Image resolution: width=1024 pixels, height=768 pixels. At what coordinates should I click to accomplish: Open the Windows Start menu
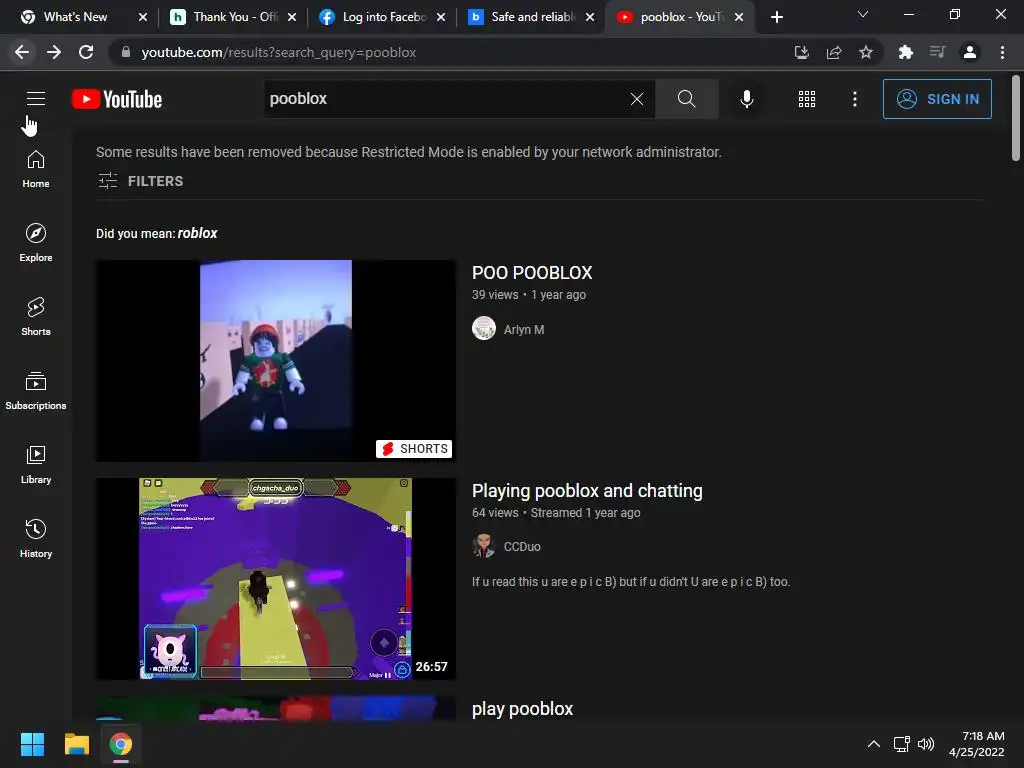[32, 744]
